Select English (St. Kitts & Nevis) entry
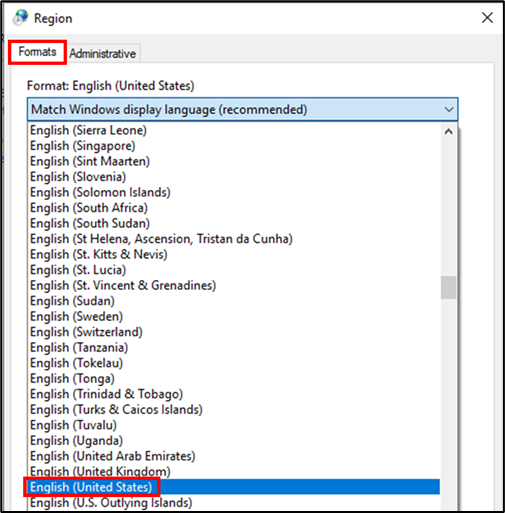 (x=234, y=254)
